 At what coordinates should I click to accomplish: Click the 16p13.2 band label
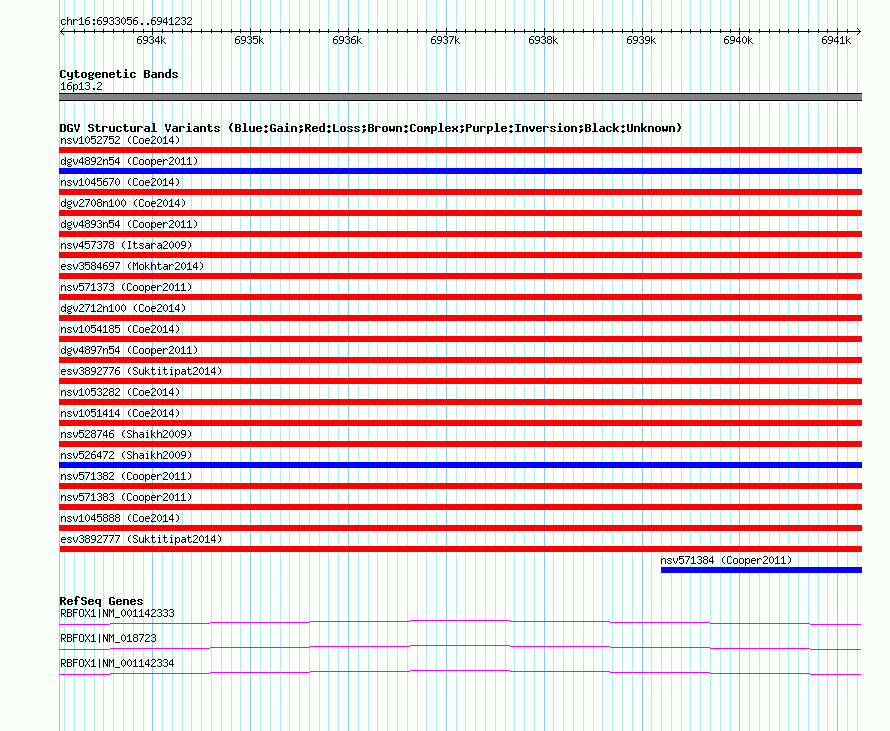pyautogui.click(x=81, y=86)
